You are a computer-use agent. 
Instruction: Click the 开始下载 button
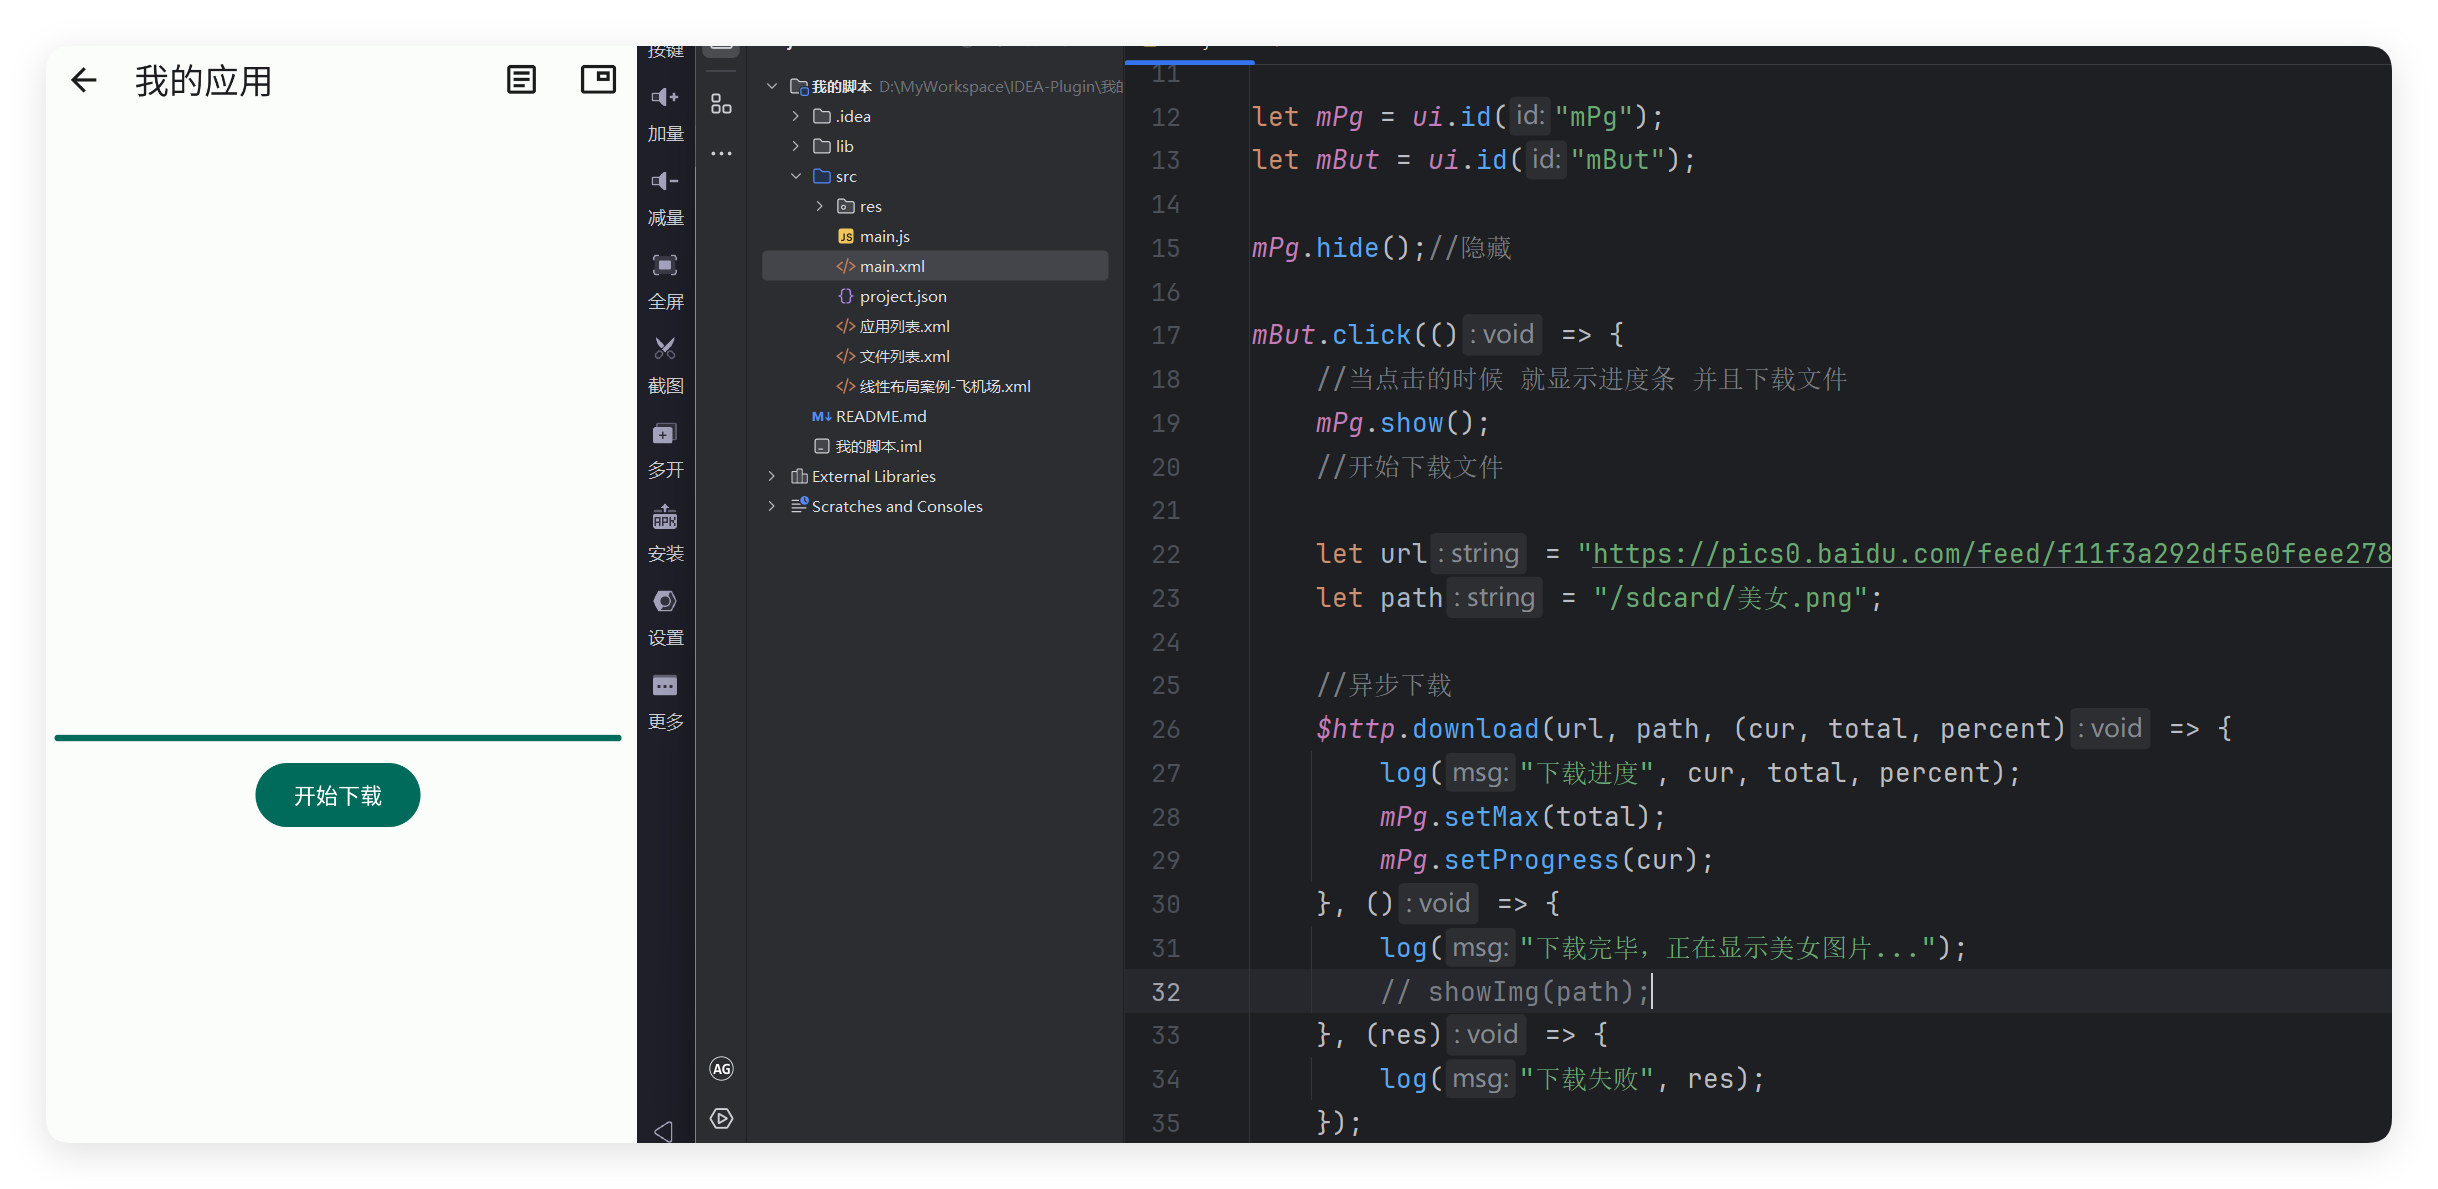pos(338,795)
